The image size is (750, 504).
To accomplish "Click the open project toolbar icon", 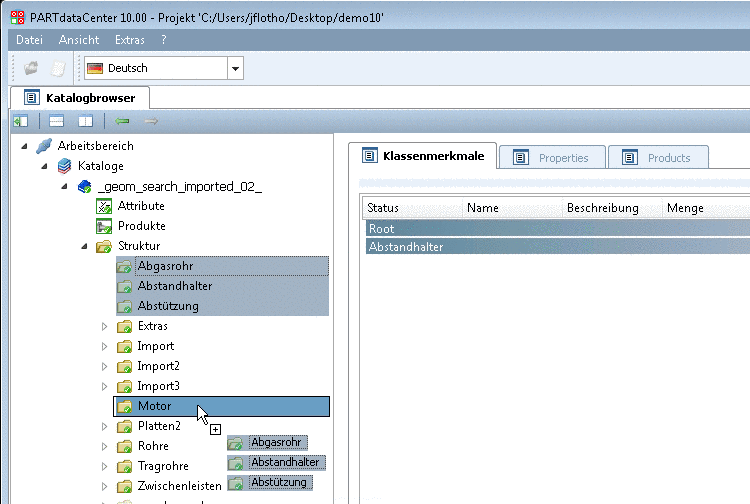I will 32,68.
